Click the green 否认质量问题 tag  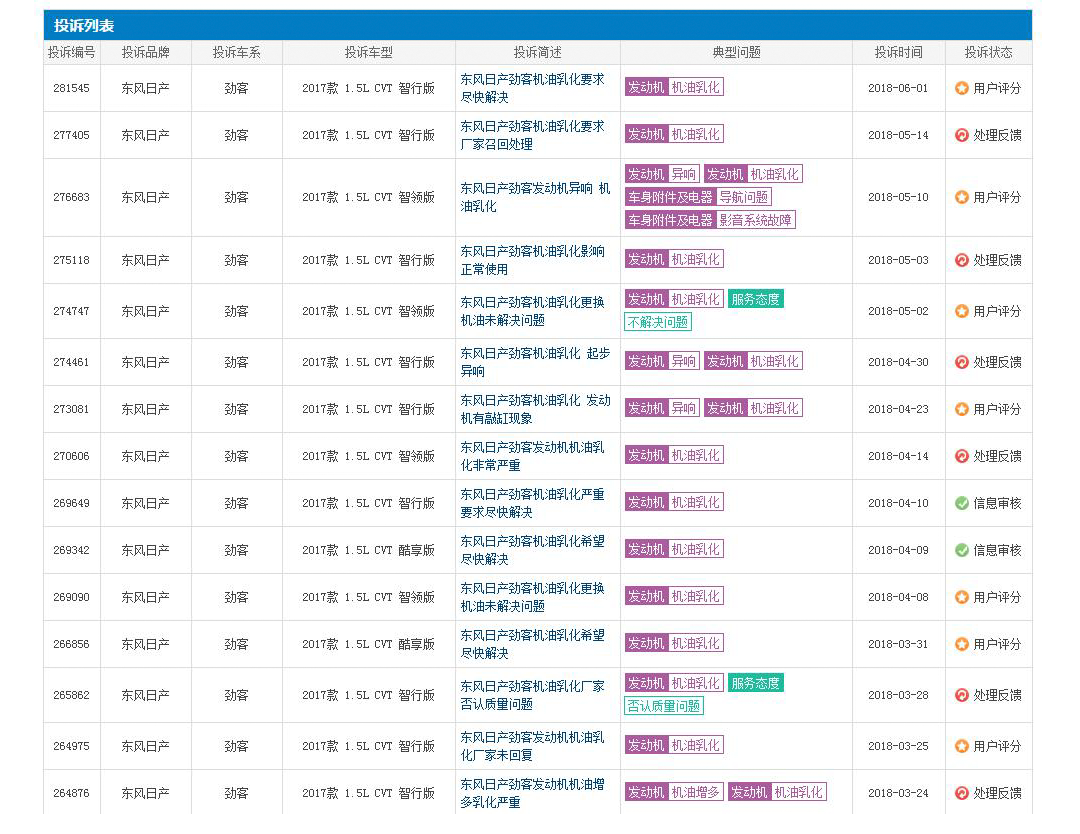click(664, 706)
